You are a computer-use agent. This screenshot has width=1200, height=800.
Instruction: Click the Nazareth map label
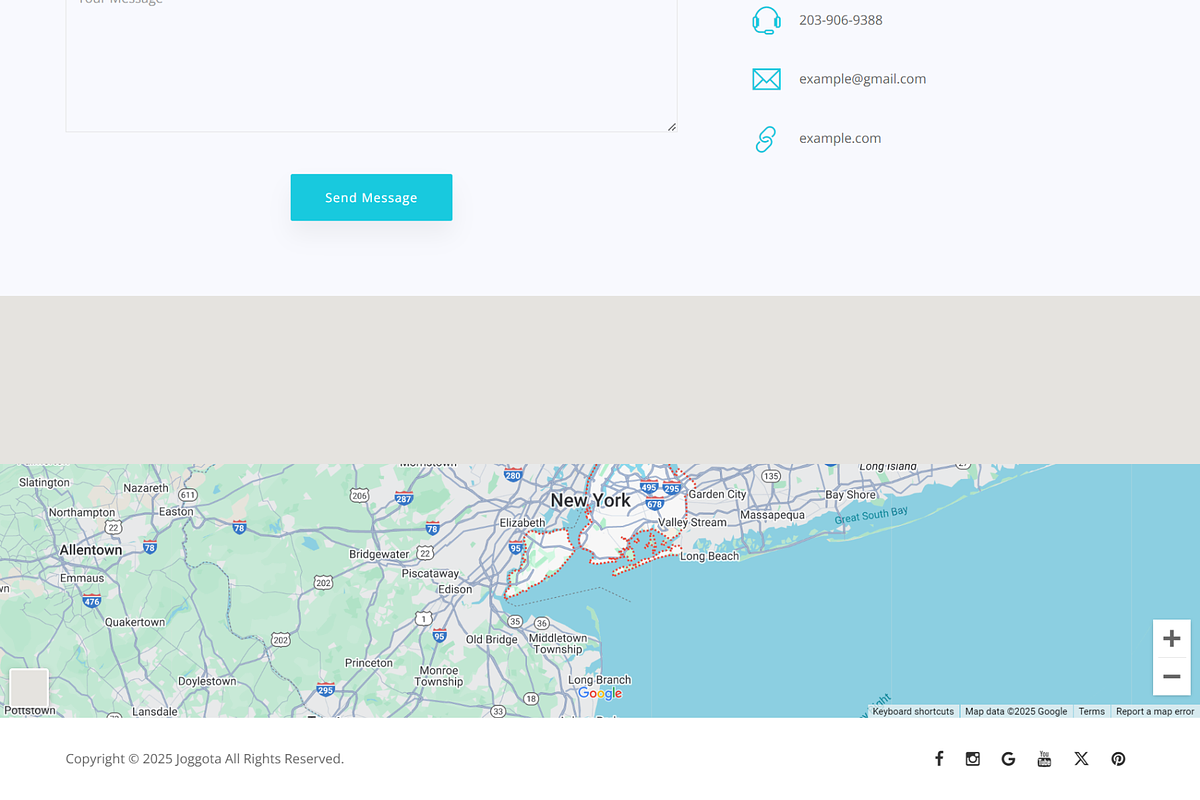pyautogui.click(x=146, y=488)
